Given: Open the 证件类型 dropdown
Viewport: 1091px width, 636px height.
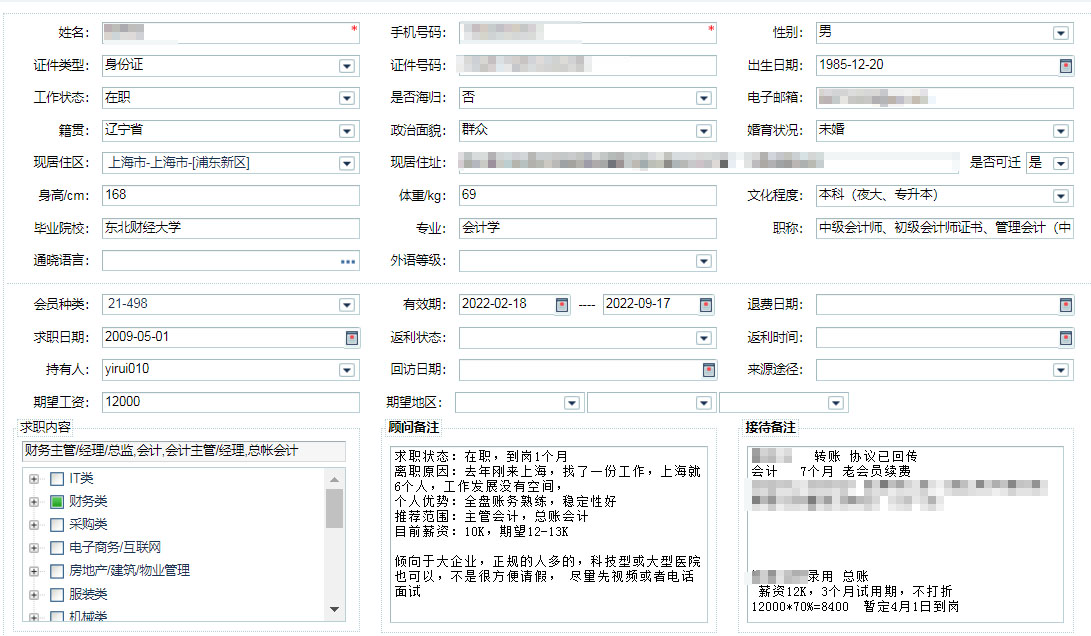Looking at the screenshot, I should [x=347, y=66].
